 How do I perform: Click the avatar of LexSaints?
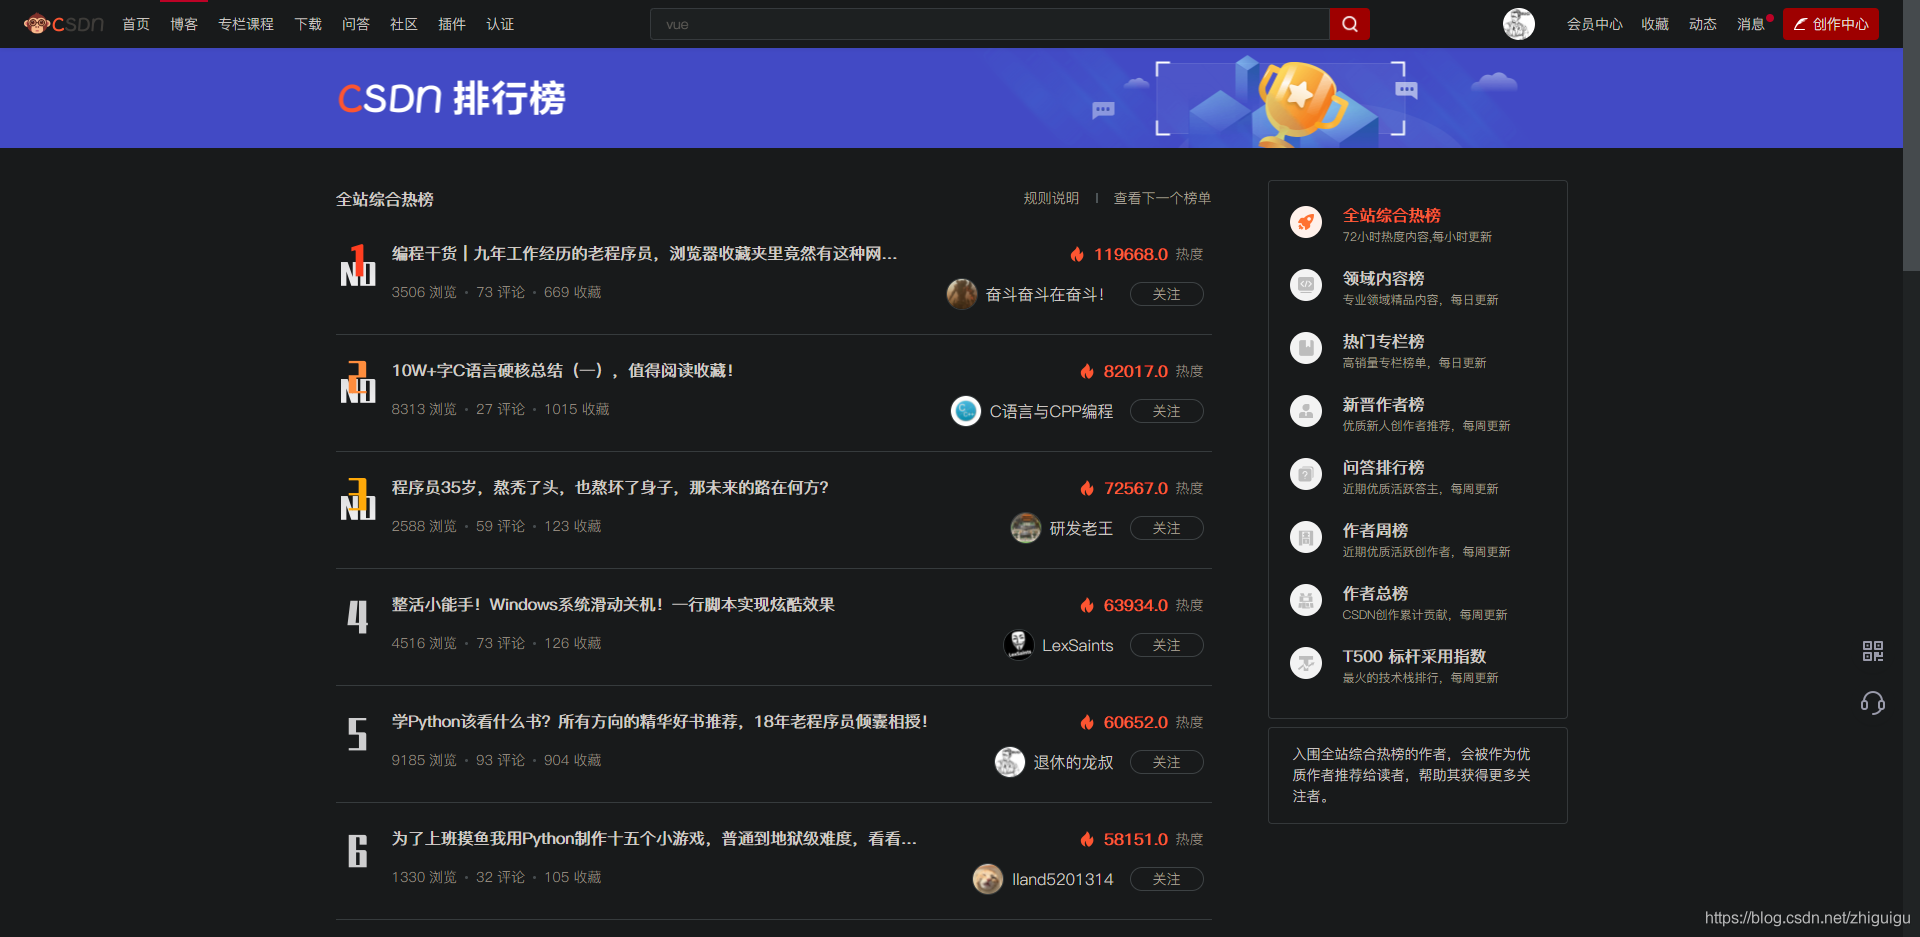coord(1019,645)
